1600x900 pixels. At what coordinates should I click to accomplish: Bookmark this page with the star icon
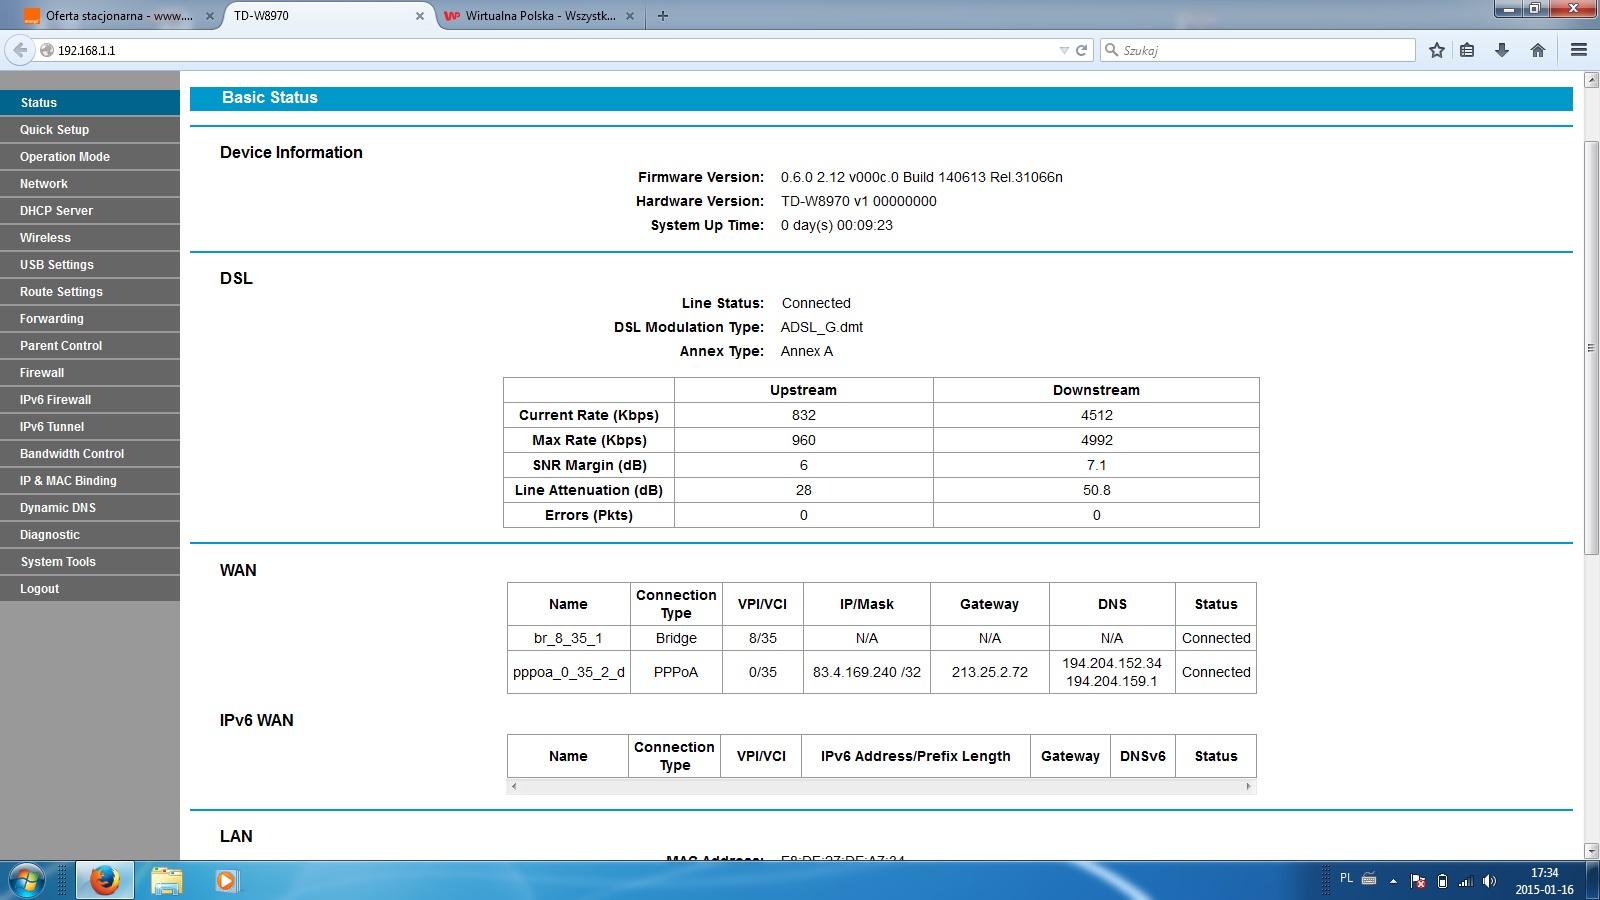1437,50
